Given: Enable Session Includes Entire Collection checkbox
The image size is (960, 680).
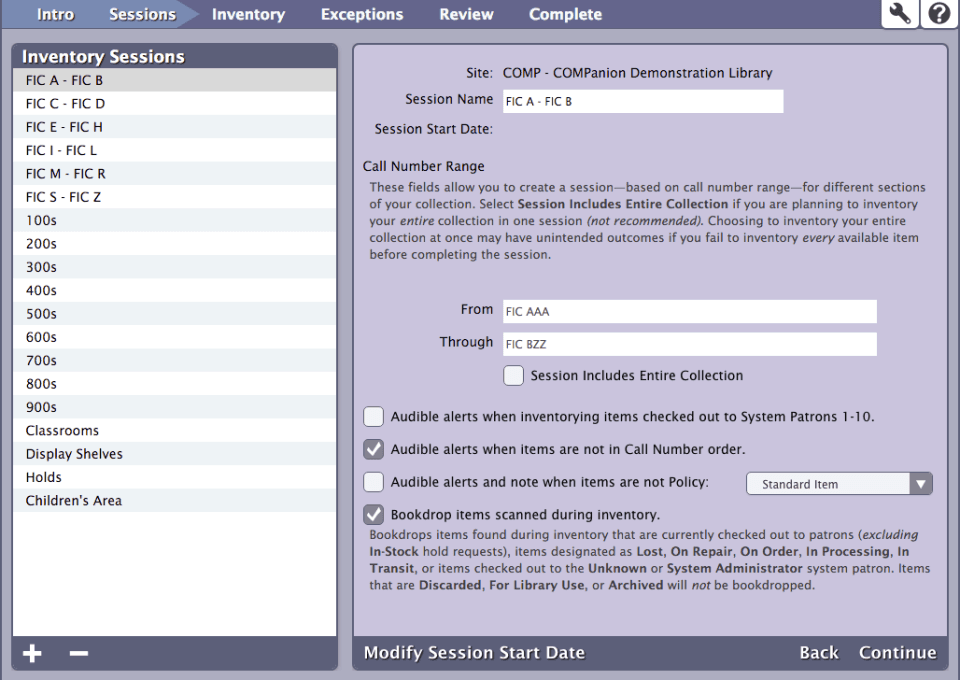Looking at the screenshot, I should click(x=513, y=376).
